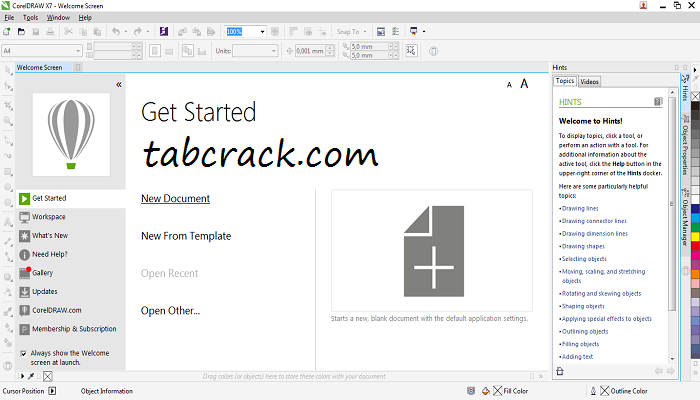Click the treat-as-filled icon on property bar
The height and width of the screenshot is (400, 700).
(x=411, y=51)
